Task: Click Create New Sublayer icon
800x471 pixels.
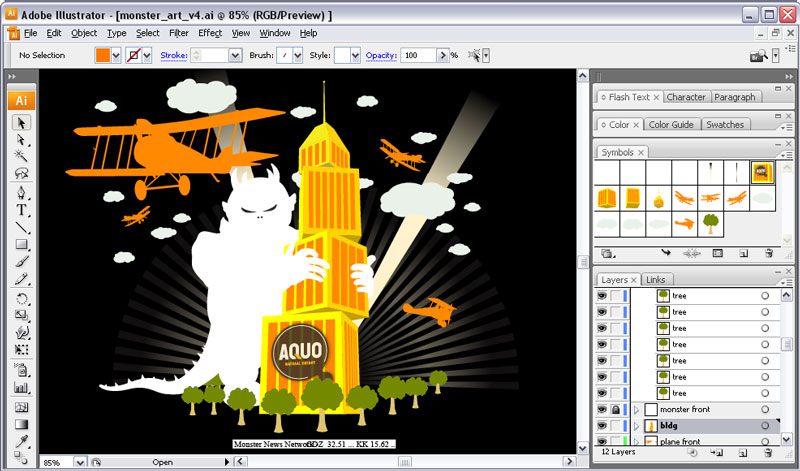Action: tap(716, 452)
